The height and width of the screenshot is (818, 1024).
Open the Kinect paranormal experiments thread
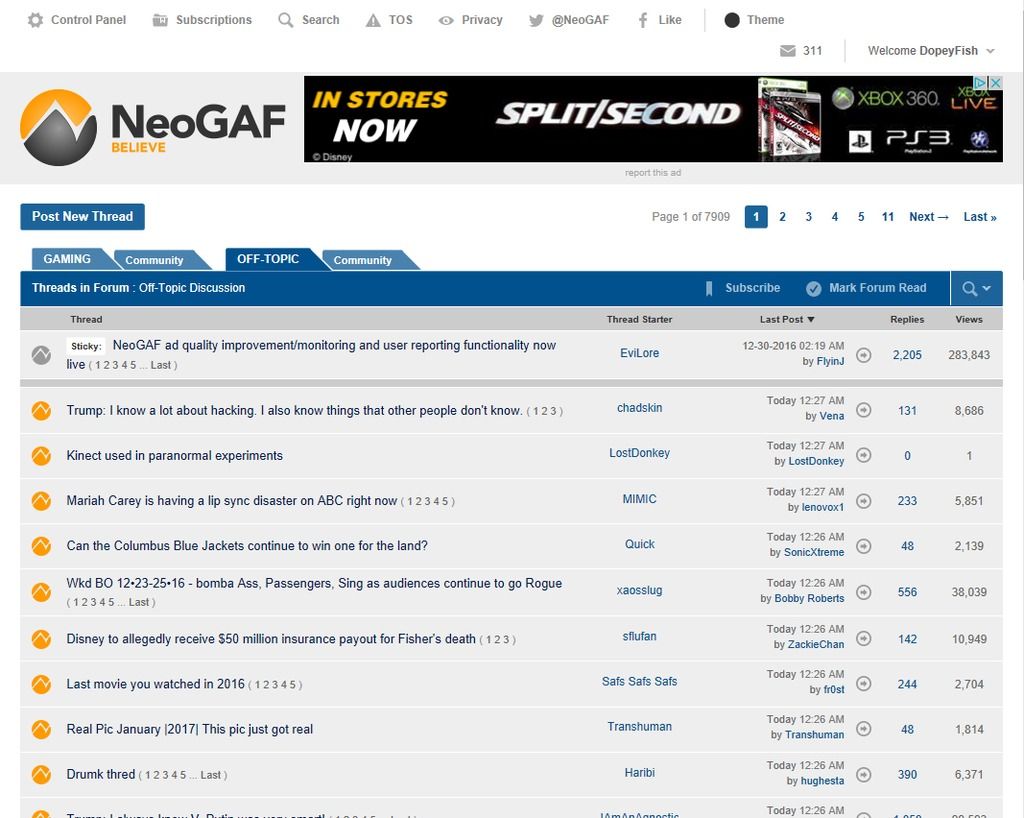coord(174,456)
